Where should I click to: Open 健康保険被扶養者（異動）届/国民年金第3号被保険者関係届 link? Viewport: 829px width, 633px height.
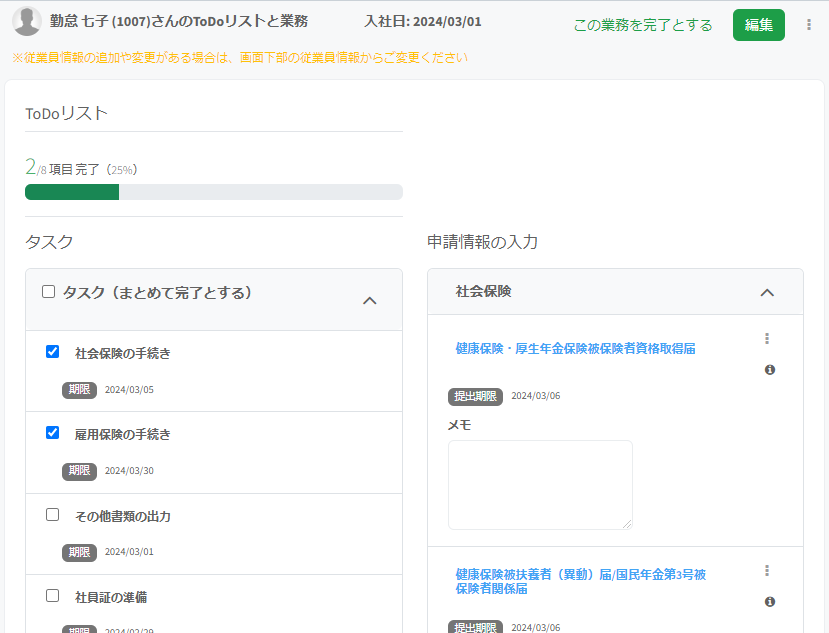click(x=581, y=582)
